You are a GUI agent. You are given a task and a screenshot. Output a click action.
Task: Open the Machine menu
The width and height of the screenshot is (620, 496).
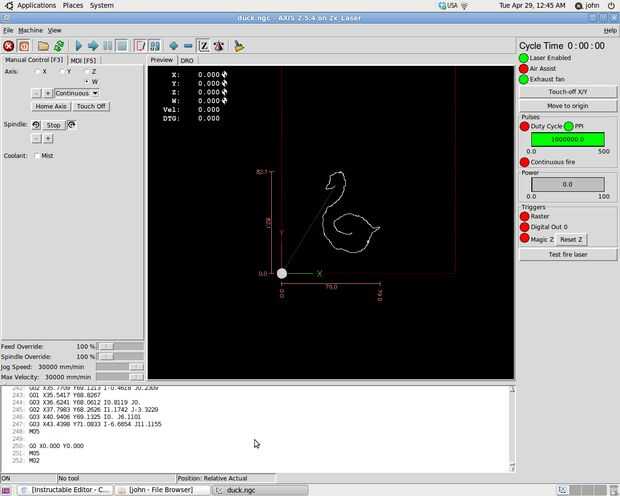[30, 30]
